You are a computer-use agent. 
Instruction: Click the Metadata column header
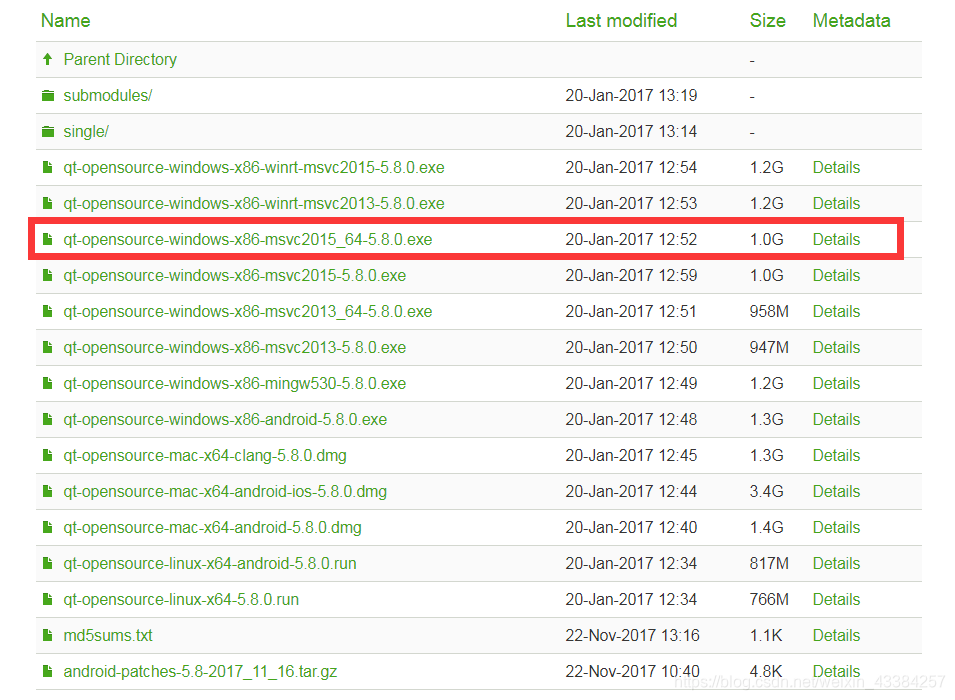point(851,21)
